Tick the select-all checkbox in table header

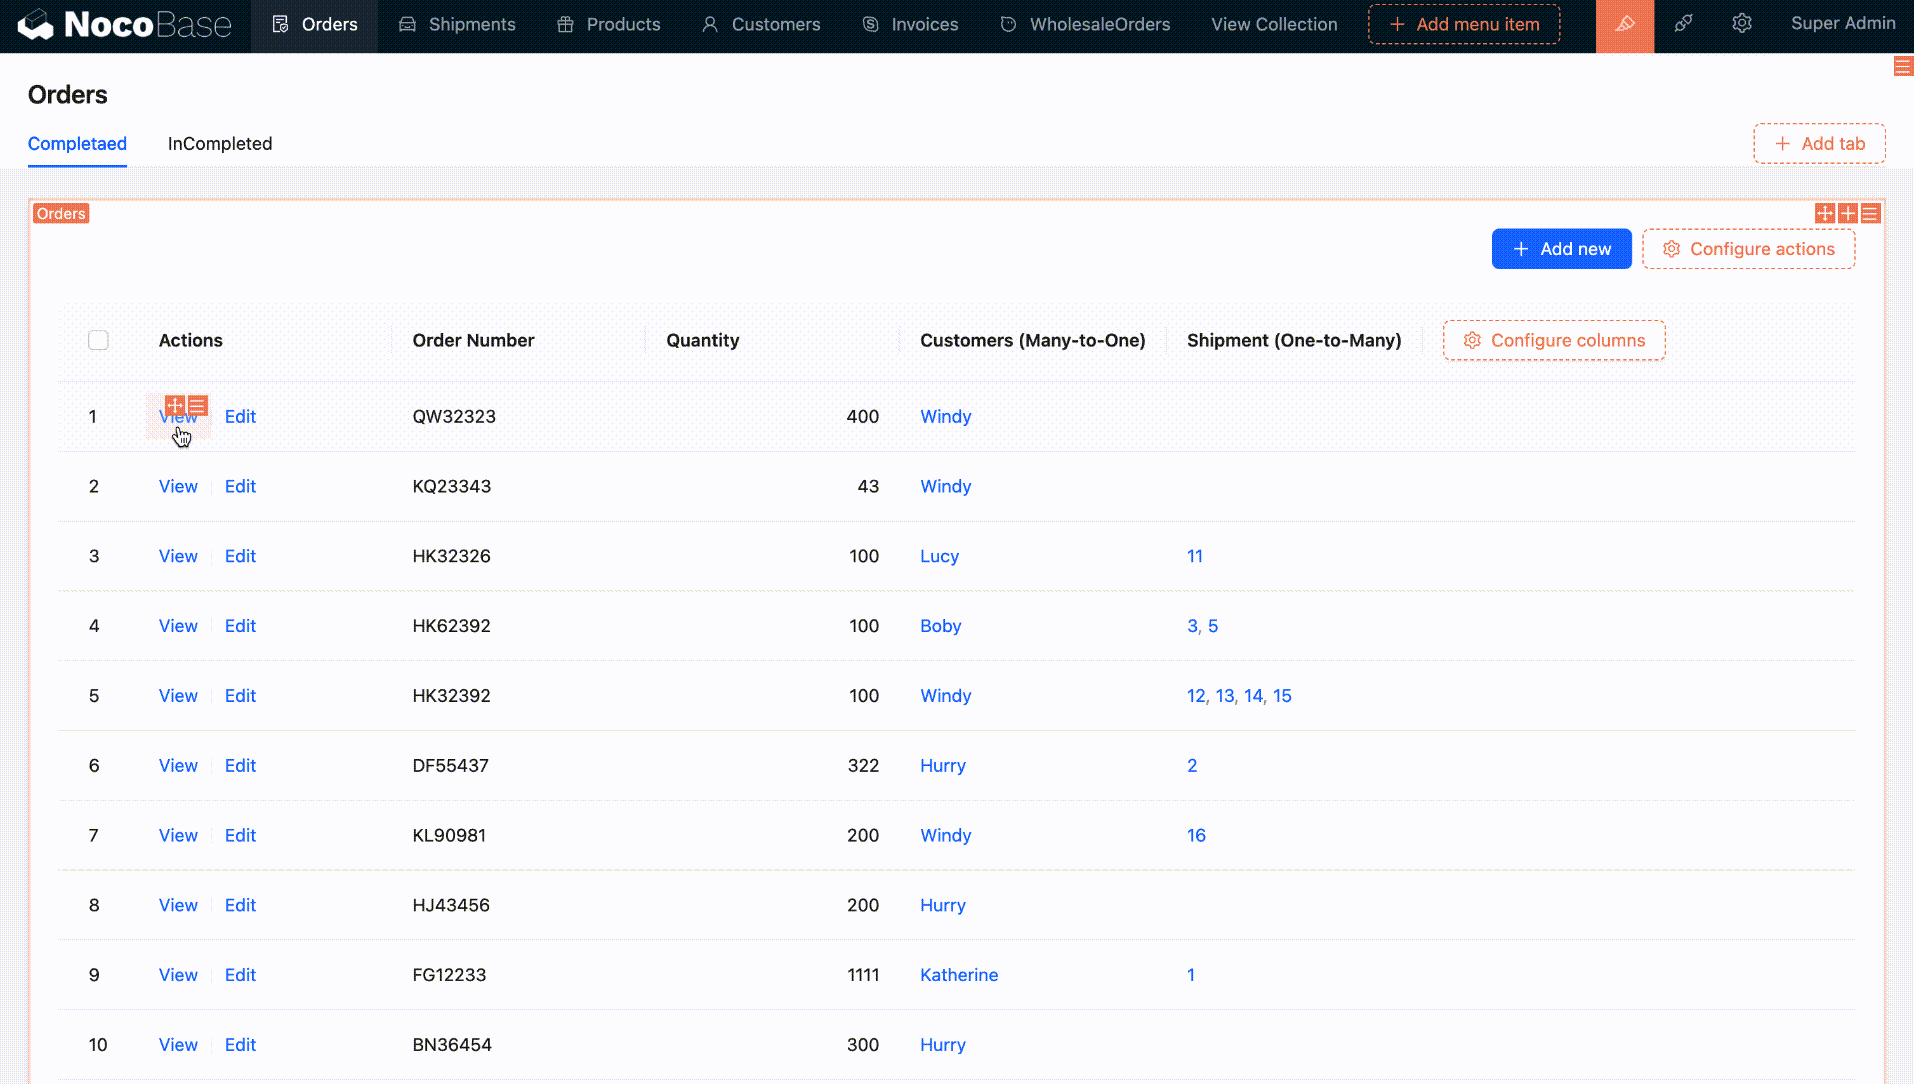tap(98, 340)
